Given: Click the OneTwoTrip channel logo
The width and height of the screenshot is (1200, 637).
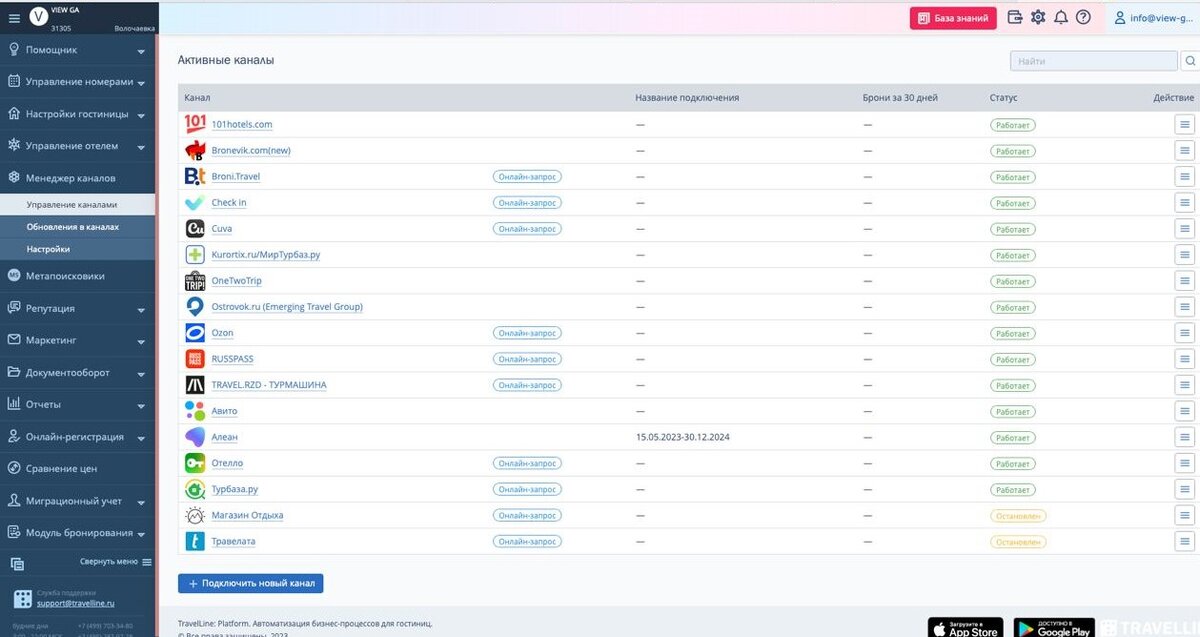Looking at the screenshot, I should click(x=195, y=281).
